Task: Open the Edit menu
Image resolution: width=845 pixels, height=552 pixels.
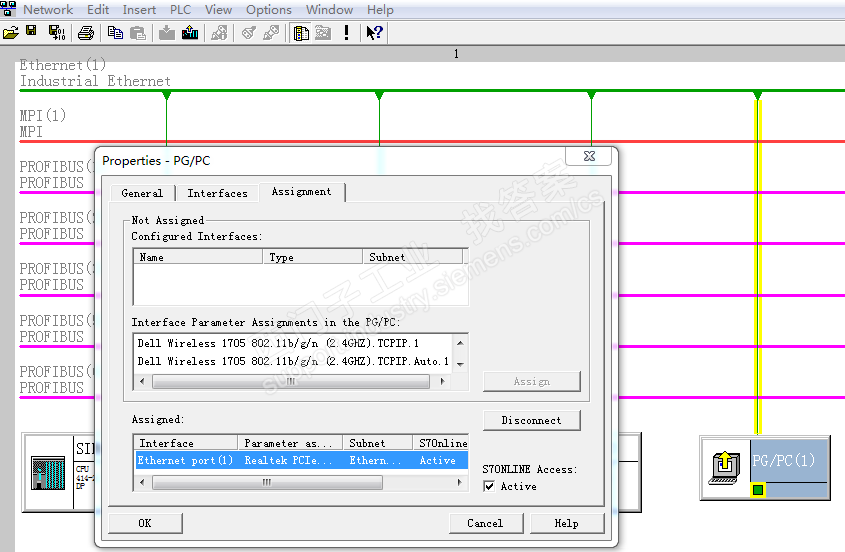Action: point(98,10)
